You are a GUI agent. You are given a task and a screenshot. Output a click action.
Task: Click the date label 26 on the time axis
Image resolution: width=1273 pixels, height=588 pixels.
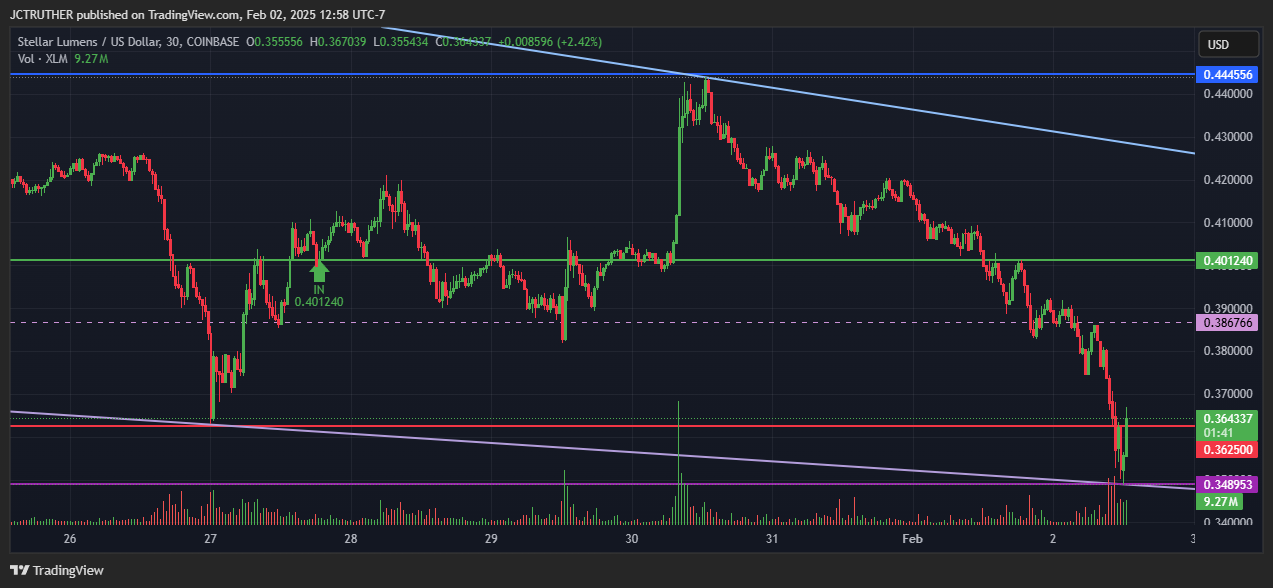69,539
